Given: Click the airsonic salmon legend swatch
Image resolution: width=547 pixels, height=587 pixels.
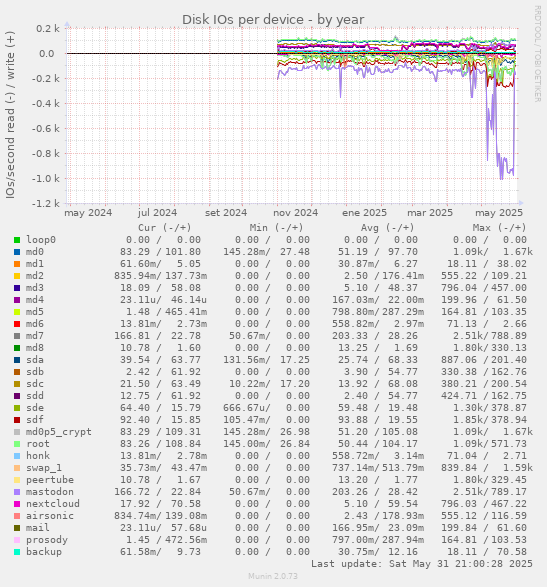Looking at the screenshot, I should pyautogui.click(x=17, y=516).
